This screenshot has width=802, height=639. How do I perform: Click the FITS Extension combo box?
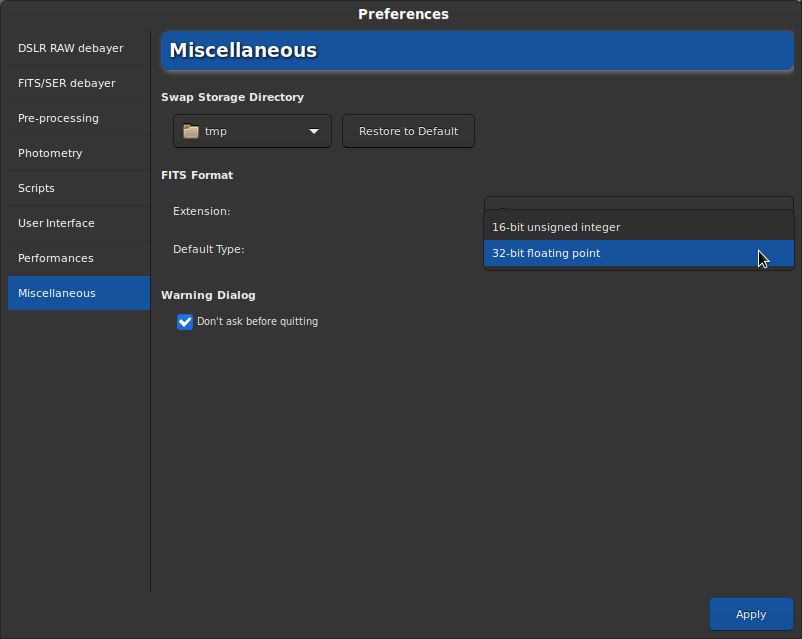(638, 203)
